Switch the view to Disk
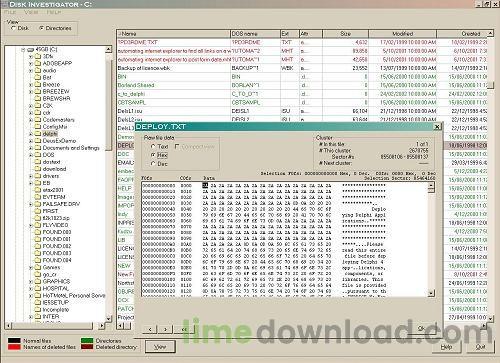This screenshot has width=500, height=363. tap(13, 28)
